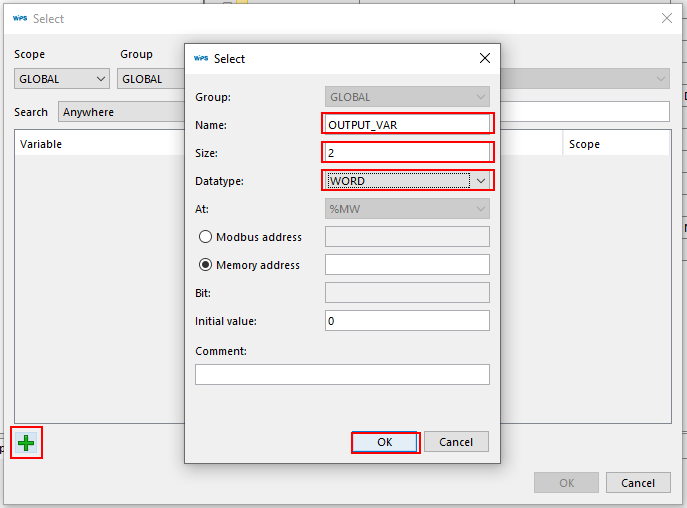Click the WPS logo in inner dialog title
This screenshot has width=687, height=508.
point(200,59)
